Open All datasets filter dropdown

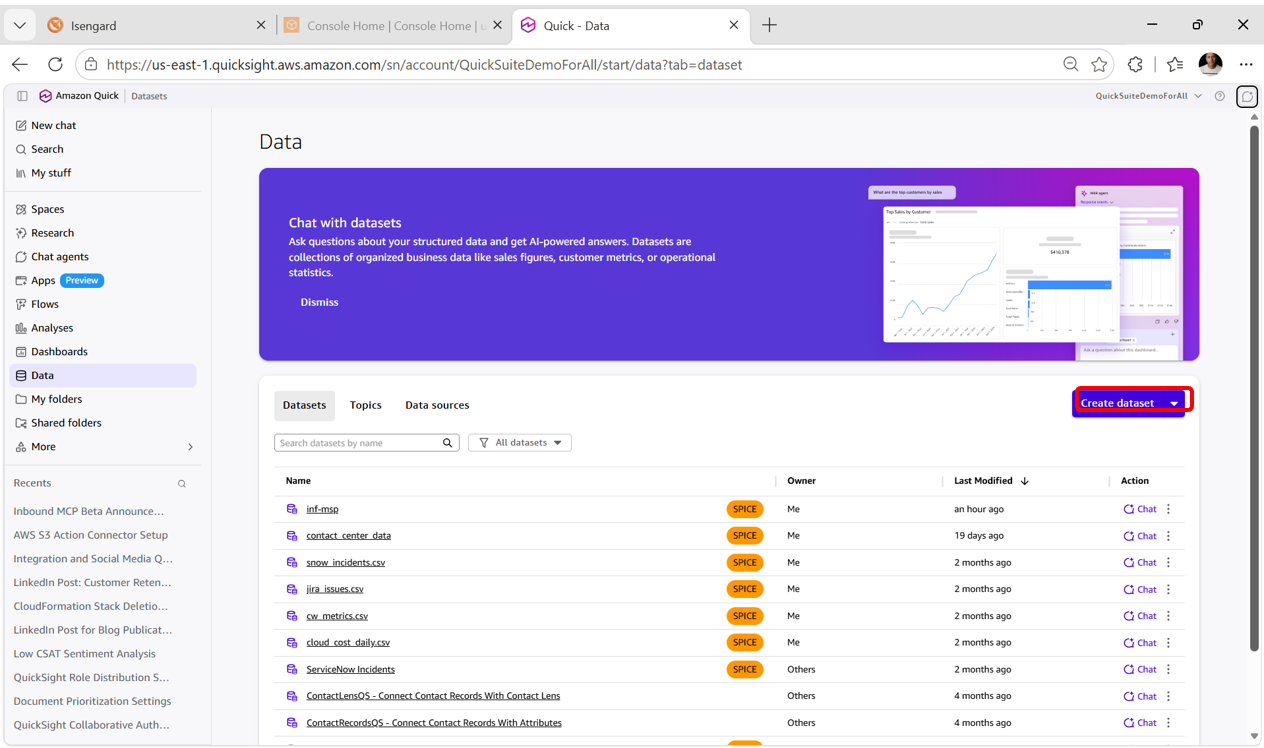click(x=520, y=443)
